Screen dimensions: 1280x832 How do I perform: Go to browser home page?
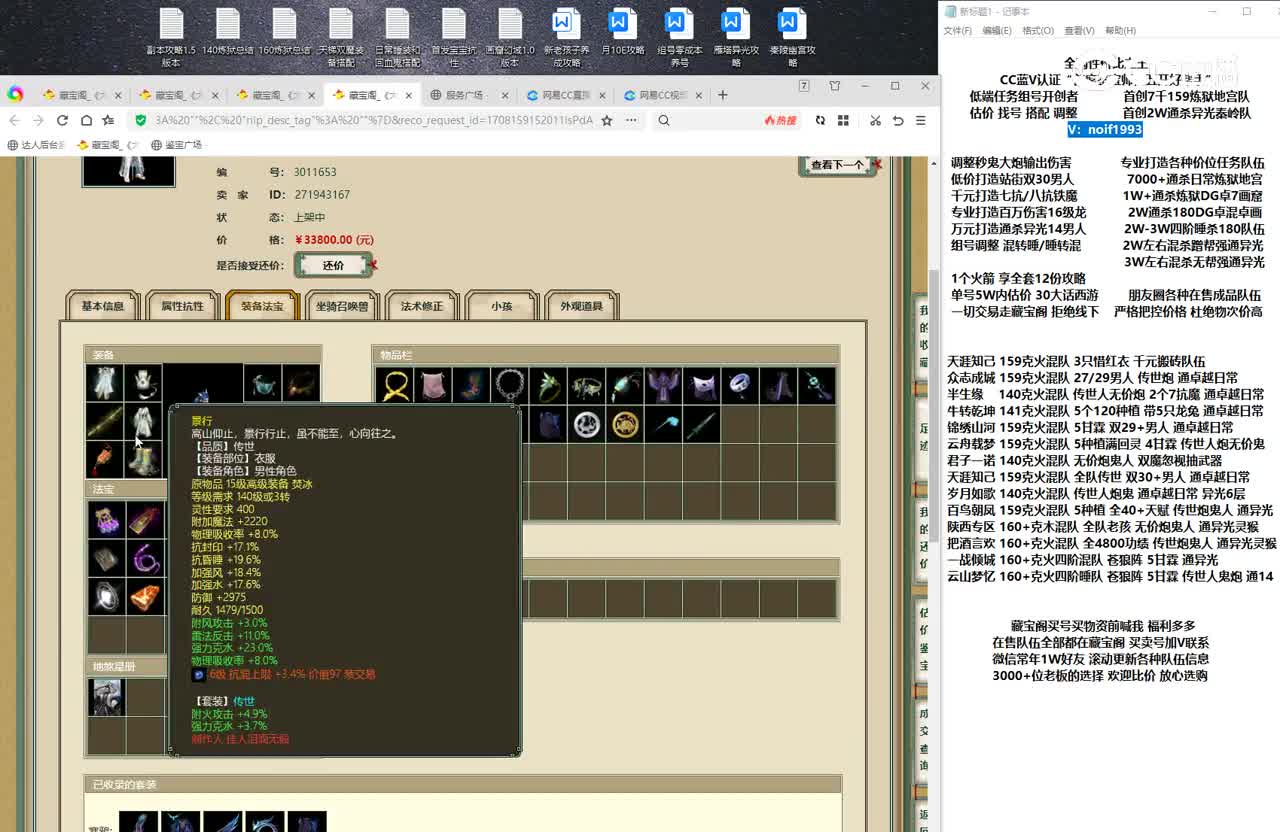click(x=86, y=120)
